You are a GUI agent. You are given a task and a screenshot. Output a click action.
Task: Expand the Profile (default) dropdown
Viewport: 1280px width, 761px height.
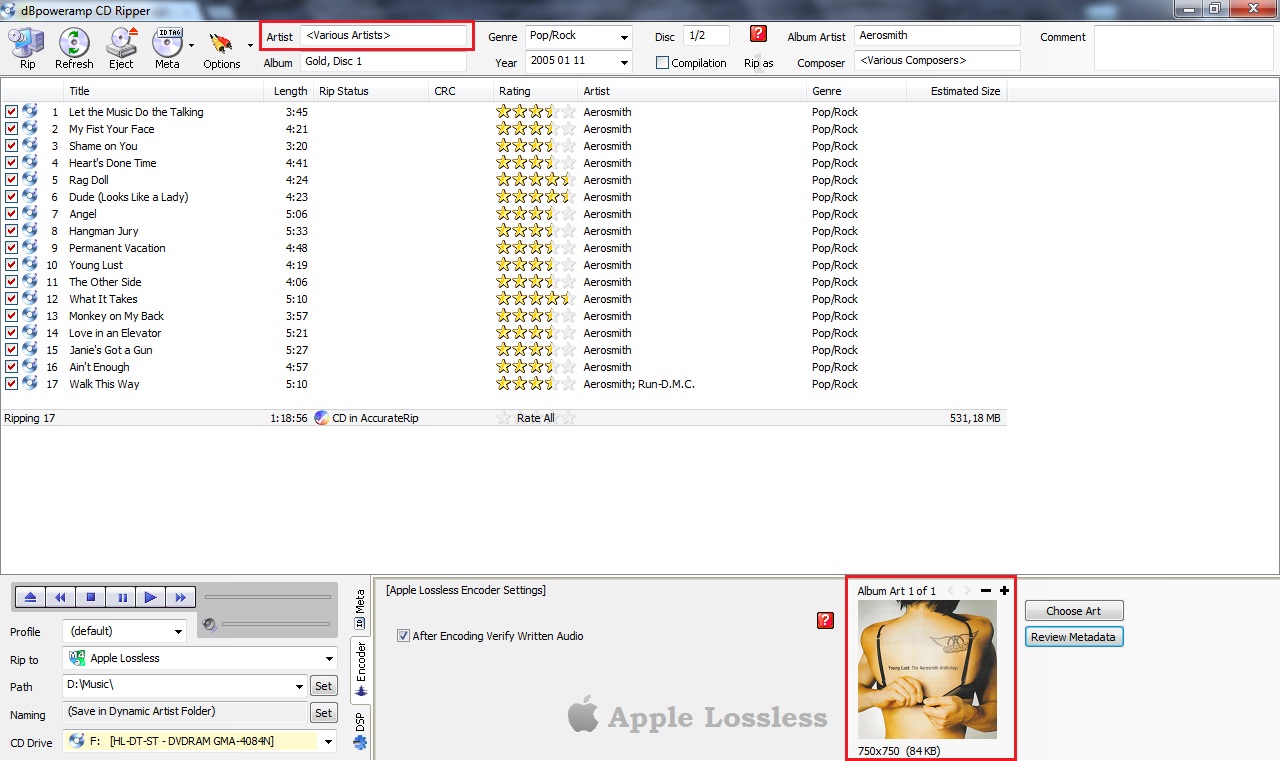click(x=178, y=632)
